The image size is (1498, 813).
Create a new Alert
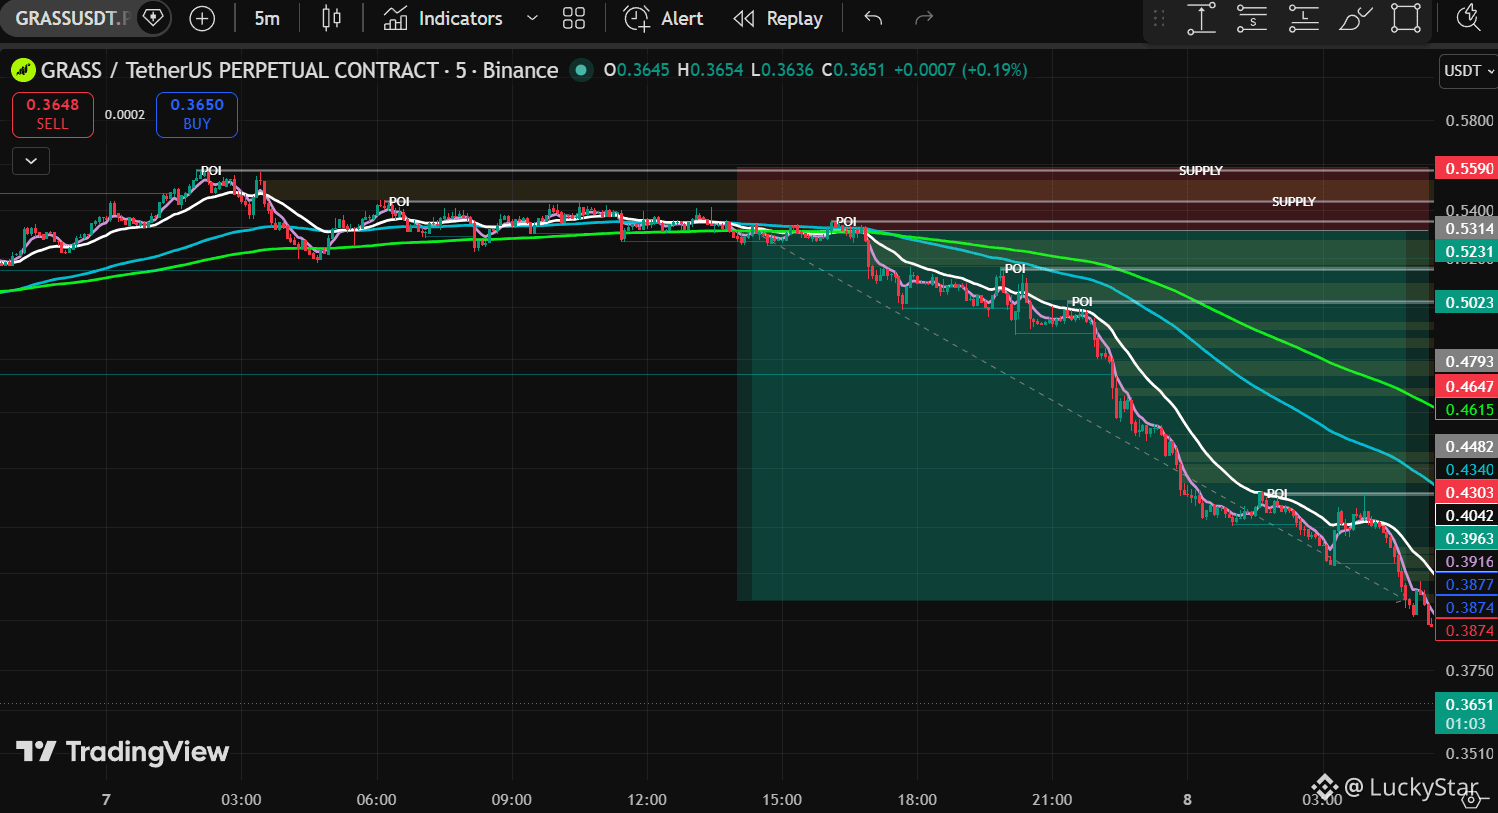[663, 18]
